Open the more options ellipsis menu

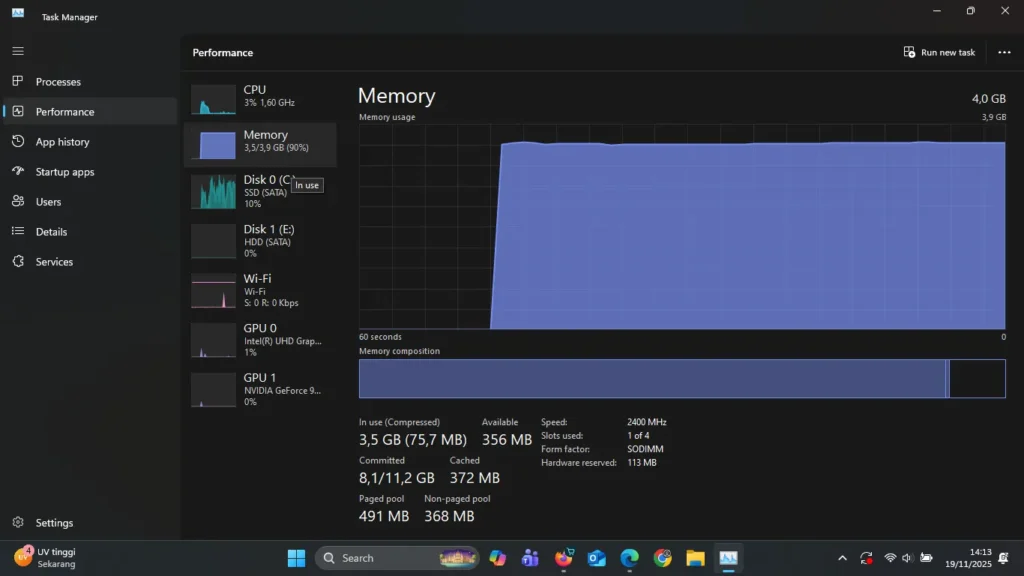tap(1003, 52)
